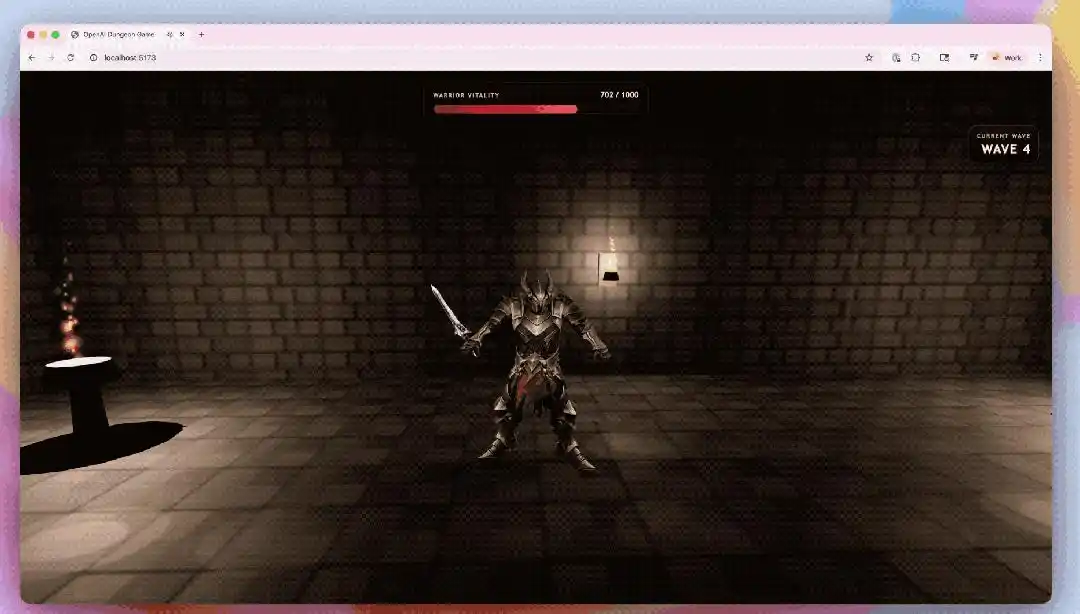This screenshot has height=614, width=1080.
Task: Bookmark this page with the star icon
Action: click(869, 58)
